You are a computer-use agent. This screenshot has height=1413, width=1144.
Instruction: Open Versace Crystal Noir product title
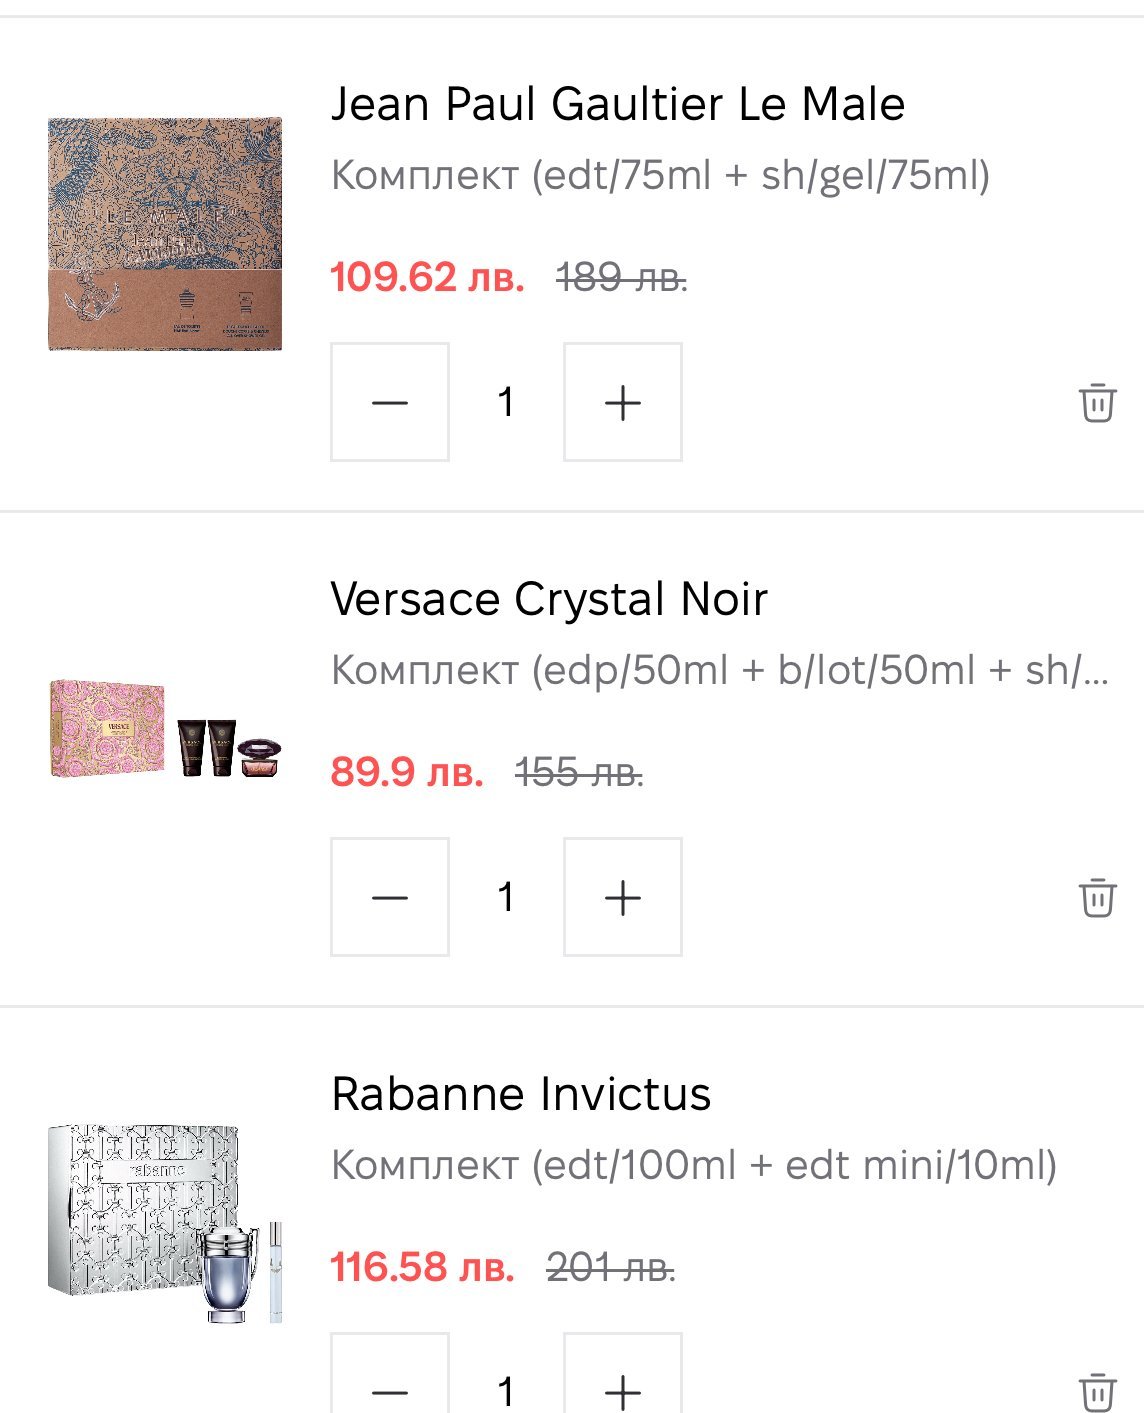(x=549, y=600)
